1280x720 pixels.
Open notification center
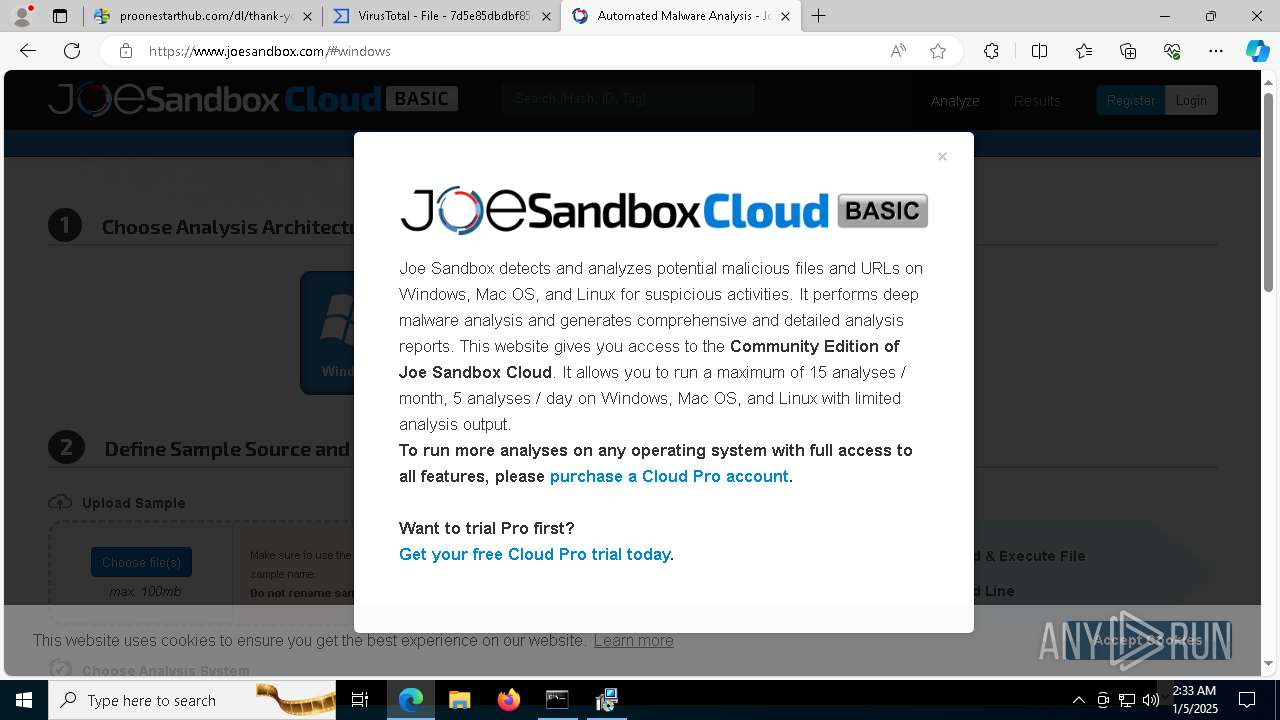pyautogui.click(x=1248, y=700)
